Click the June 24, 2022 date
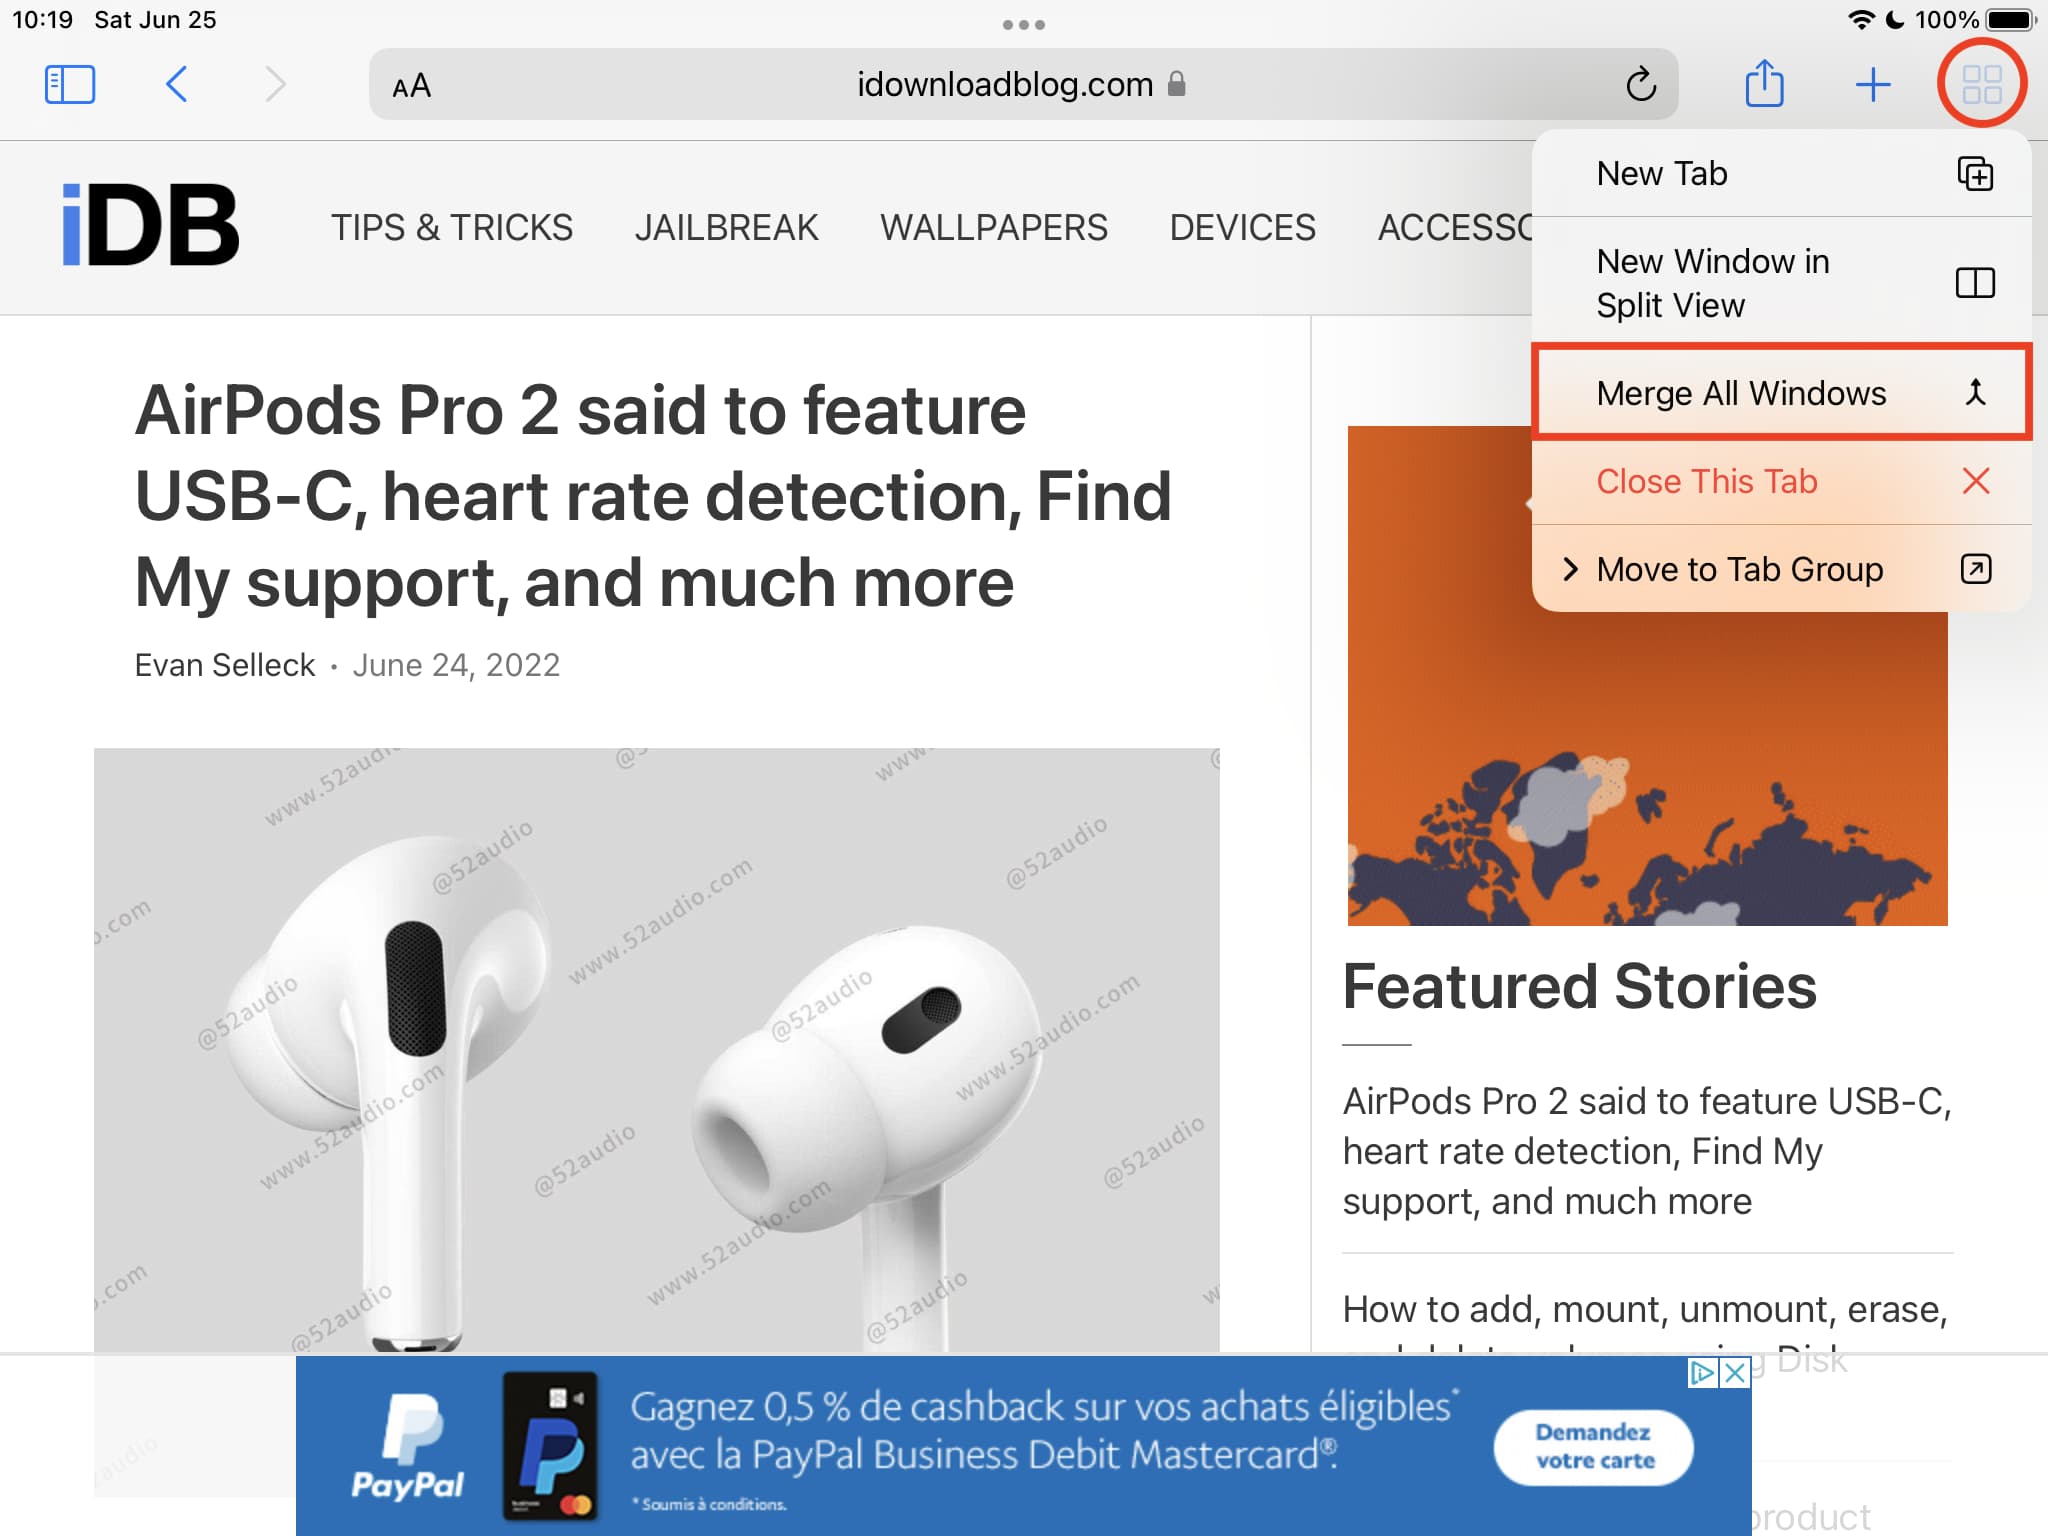2048x1536 pixels. 456,665
